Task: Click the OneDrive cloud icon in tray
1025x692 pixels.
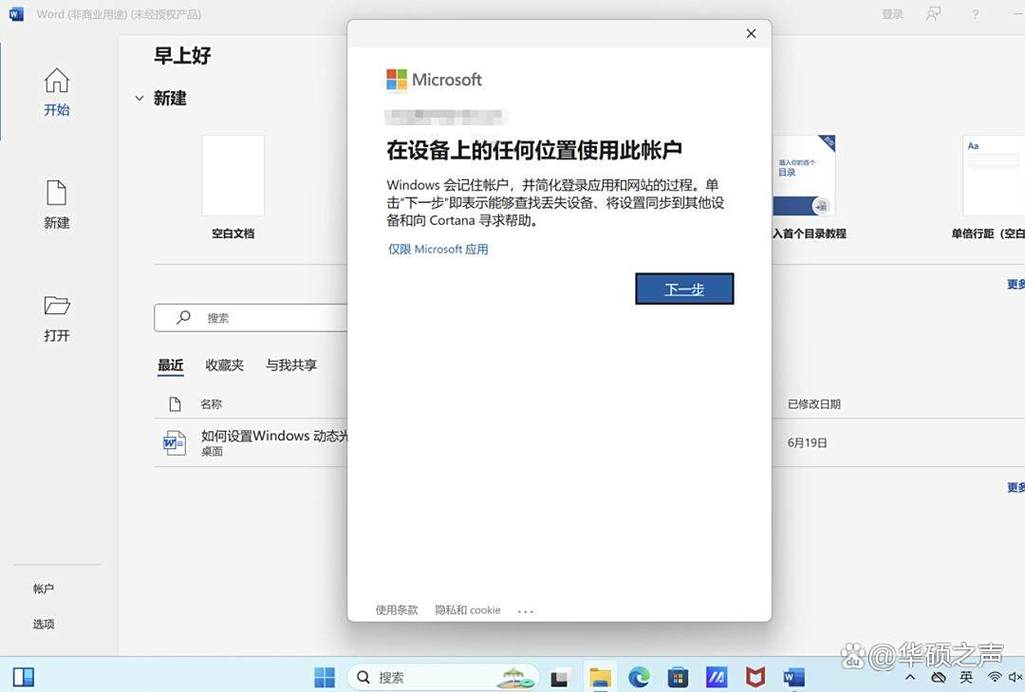Action: [938, 677]
